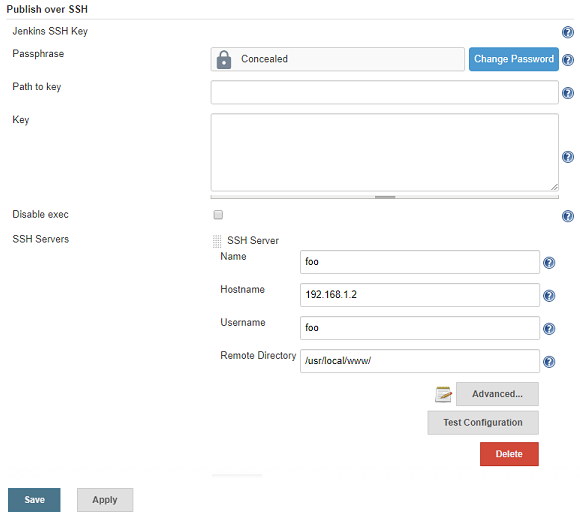The height and width of the screenshot is (518, 580).
Task: Focus the Path to key field
Action: 384,92
